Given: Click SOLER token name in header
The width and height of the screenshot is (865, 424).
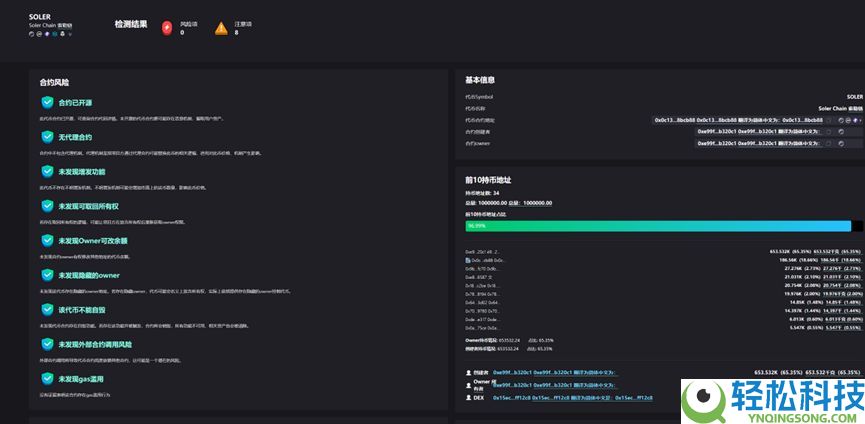Looking at the screenshot, I should click(x=40, y=17).
